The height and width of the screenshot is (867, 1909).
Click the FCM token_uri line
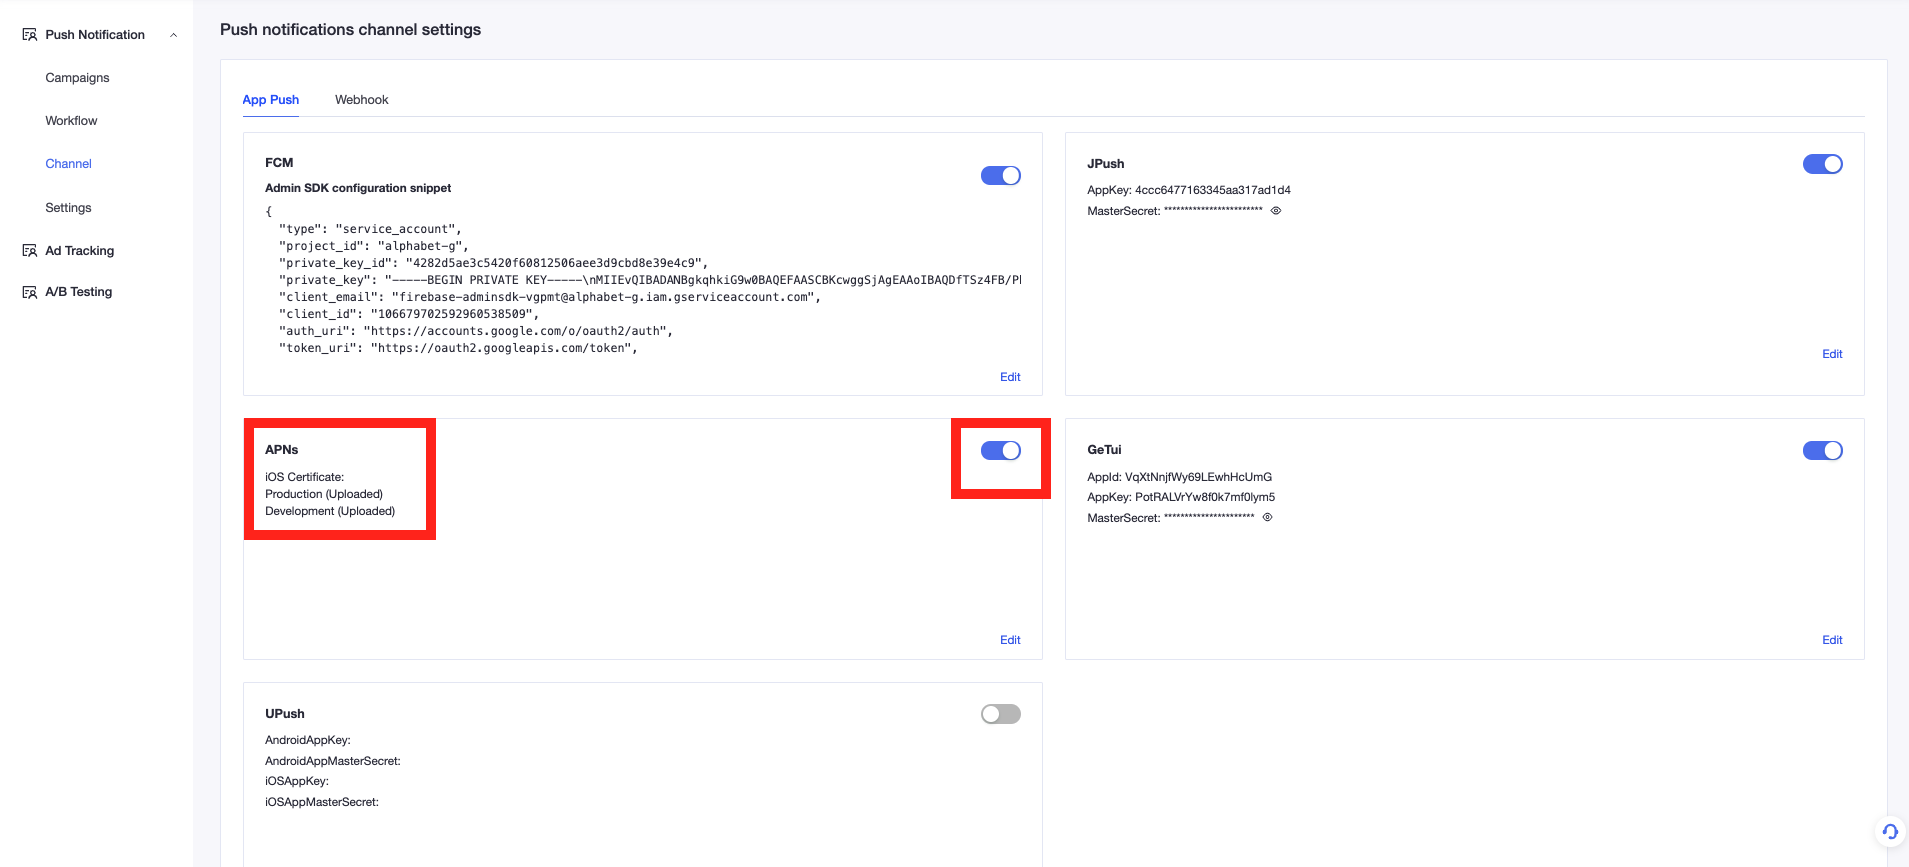point(458,348)
